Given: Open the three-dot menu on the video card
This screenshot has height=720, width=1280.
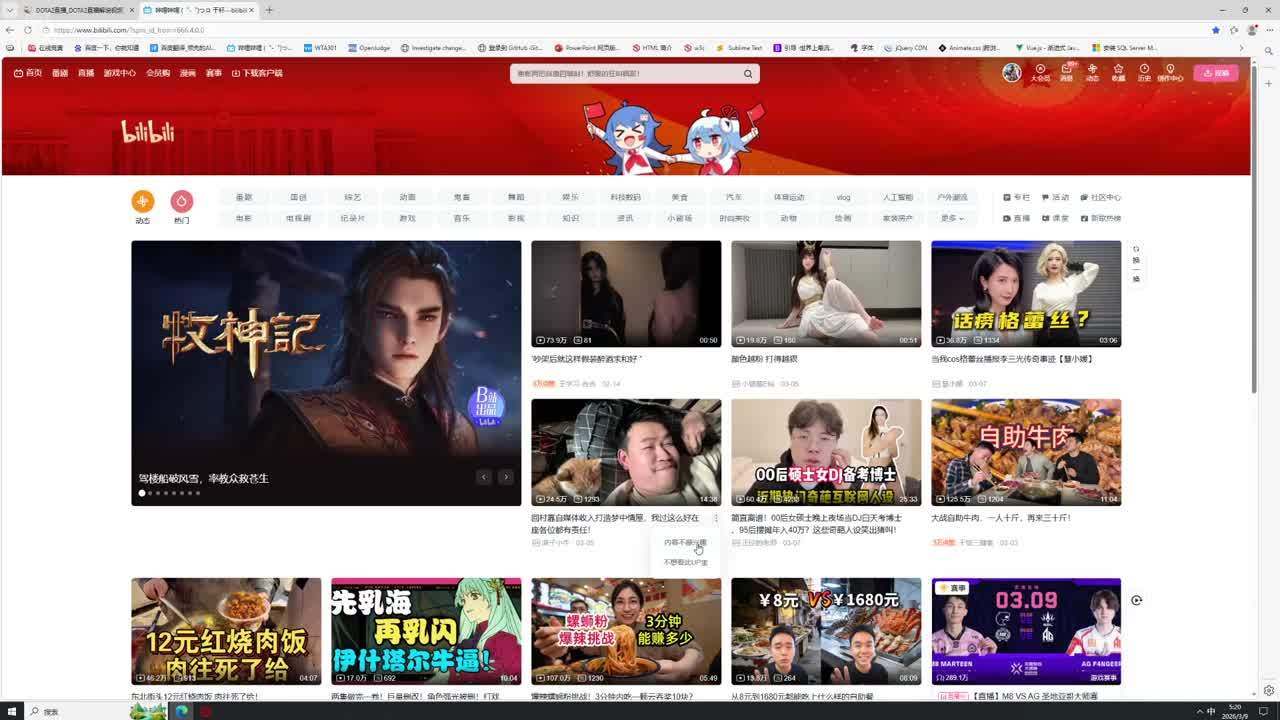Looking at the screenshot, I should pyautogui.click(x=716, y=519).
